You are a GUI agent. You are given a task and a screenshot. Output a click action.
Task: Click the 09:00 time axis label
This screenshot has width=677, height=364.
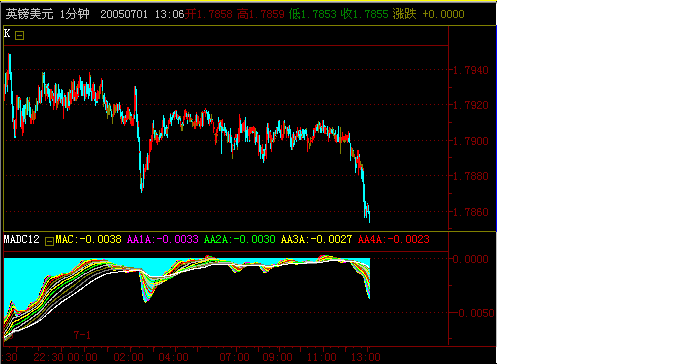click(278, 358)
